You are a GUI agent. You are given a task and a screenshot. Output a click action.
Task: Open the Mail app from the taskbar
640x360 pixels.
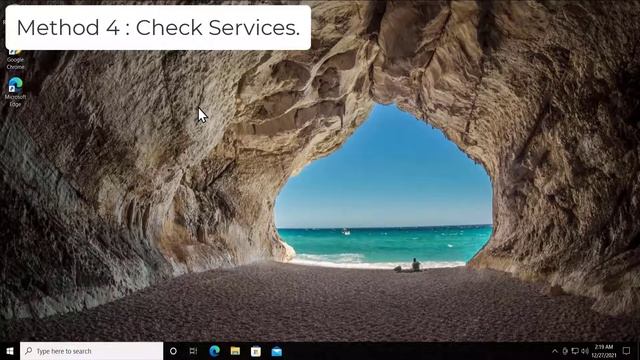pyautogui.click(x=277, y=351)
